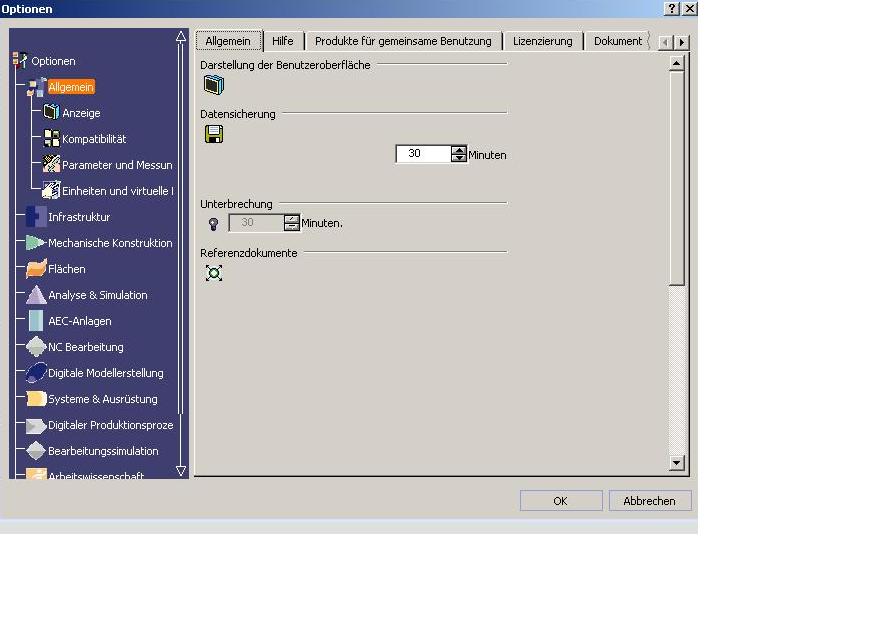The image size is (879, 621).
Task: Select NC Bearbeitung tree label
Action: 86,347
